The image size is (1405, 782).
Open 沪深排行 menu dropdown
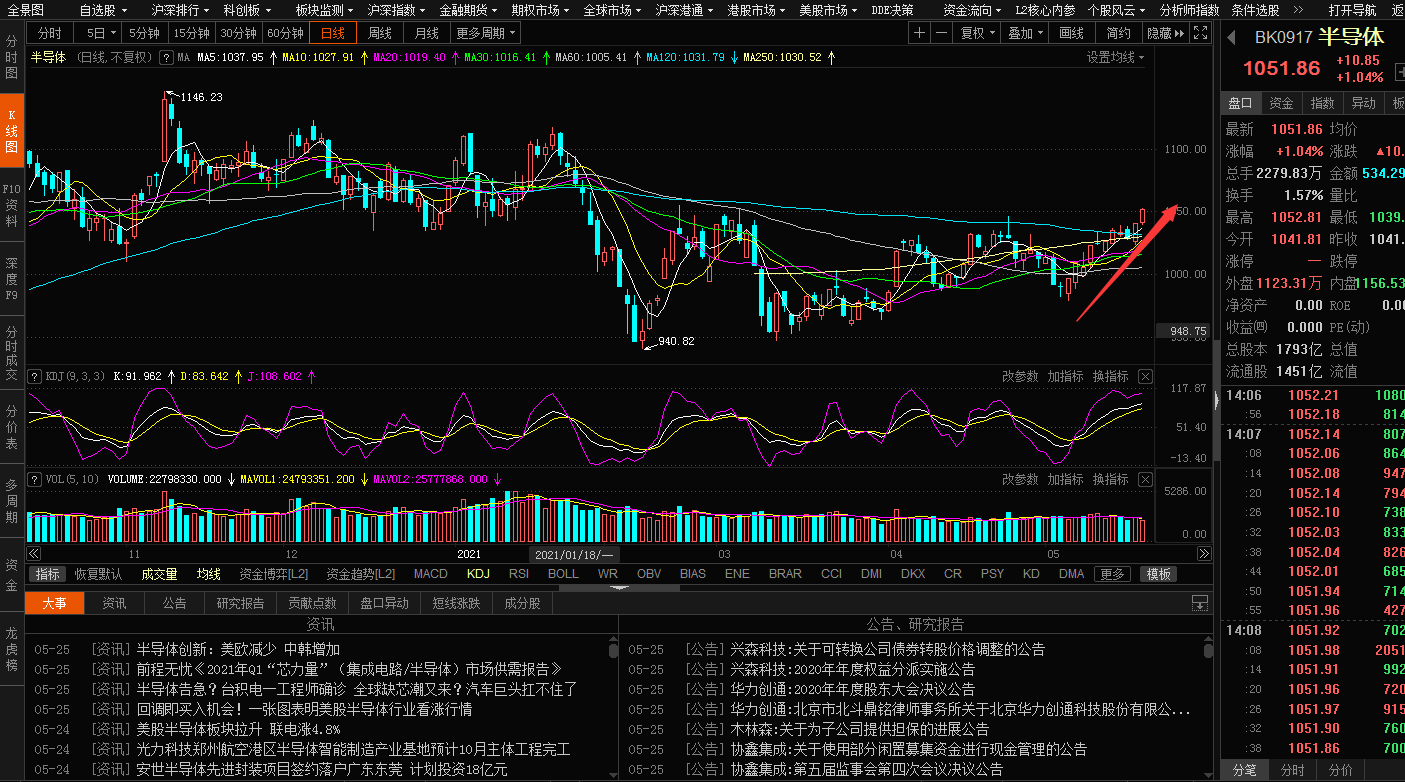(181, 10)
